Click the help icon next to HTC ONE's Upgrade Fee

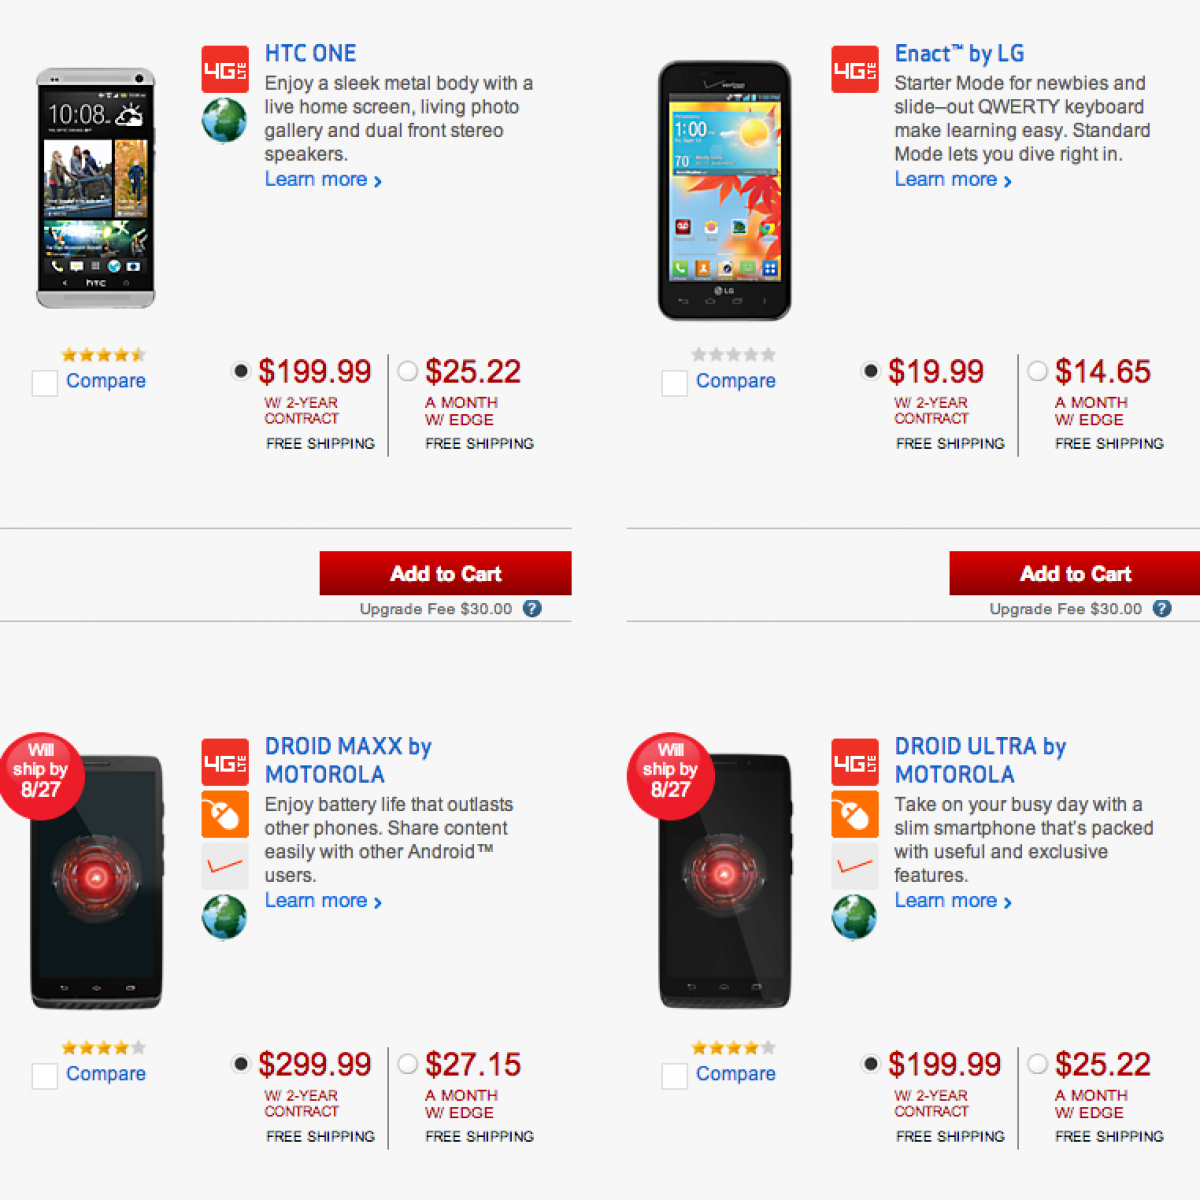533,608
